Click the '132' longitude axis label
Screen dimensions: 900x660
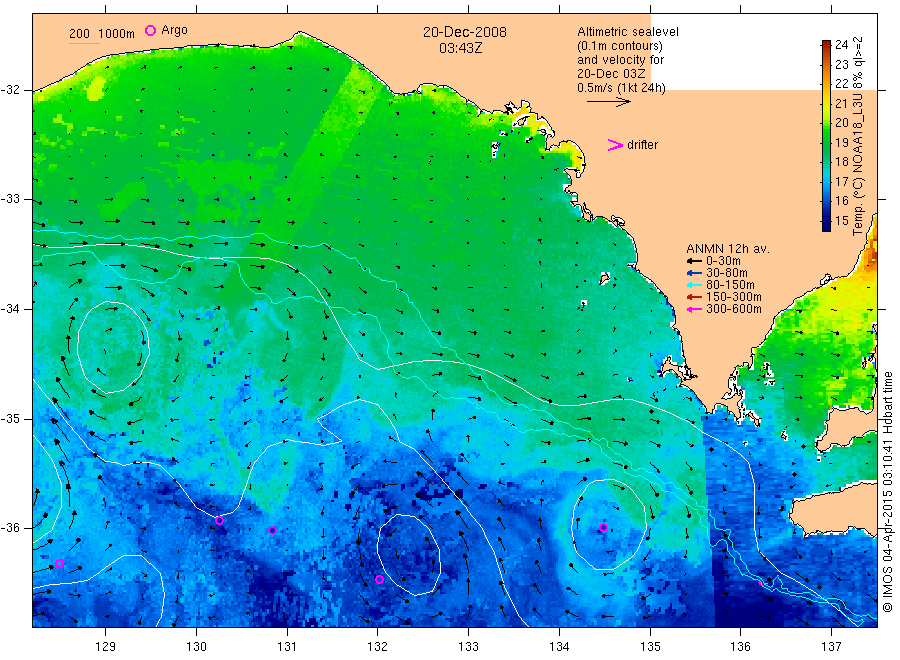378,647
